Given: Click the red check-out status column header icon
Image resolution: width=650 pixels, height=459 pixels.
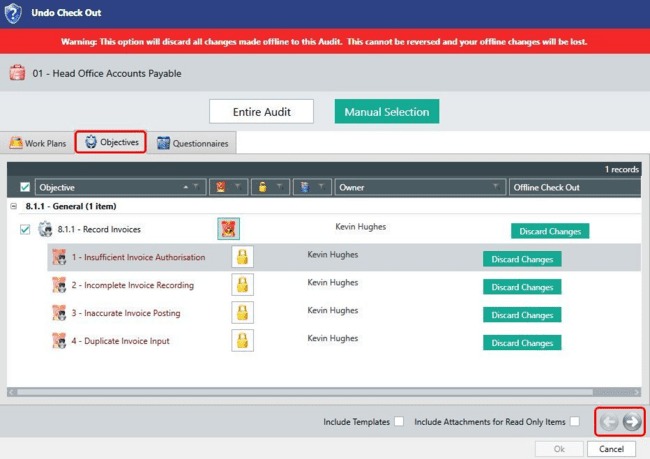Looking at the screenshot, I should 221,187.
